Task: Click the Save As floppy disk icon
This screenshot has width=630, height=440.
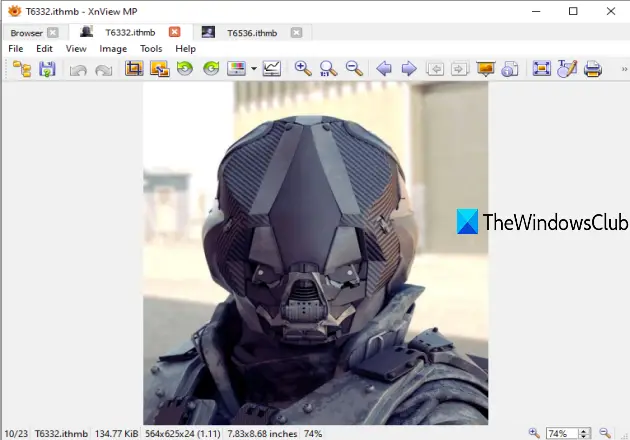Action: coord(47,69)
